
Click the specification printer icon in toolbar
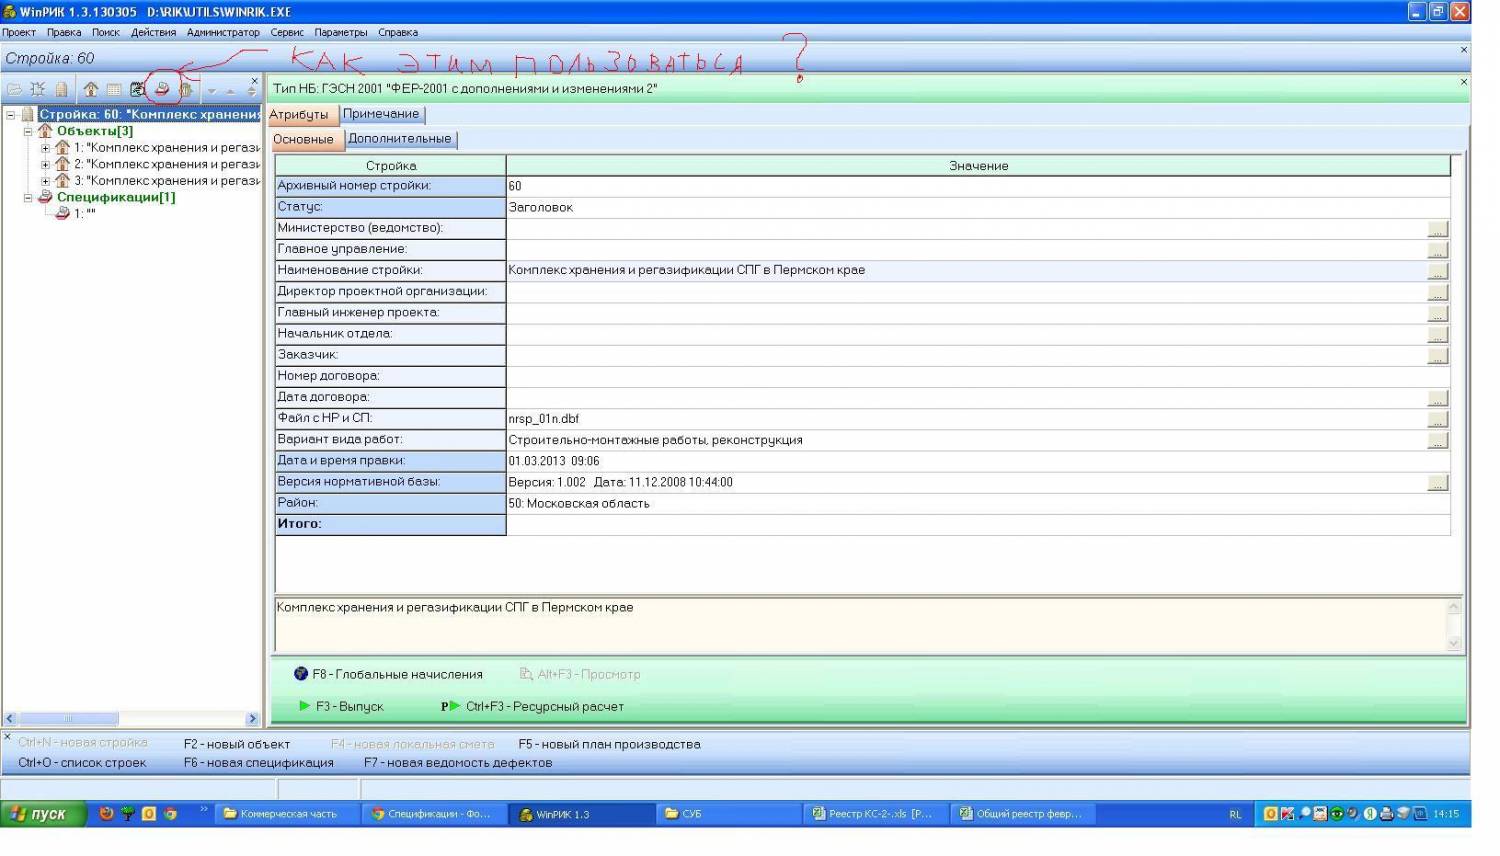[162, 89]
